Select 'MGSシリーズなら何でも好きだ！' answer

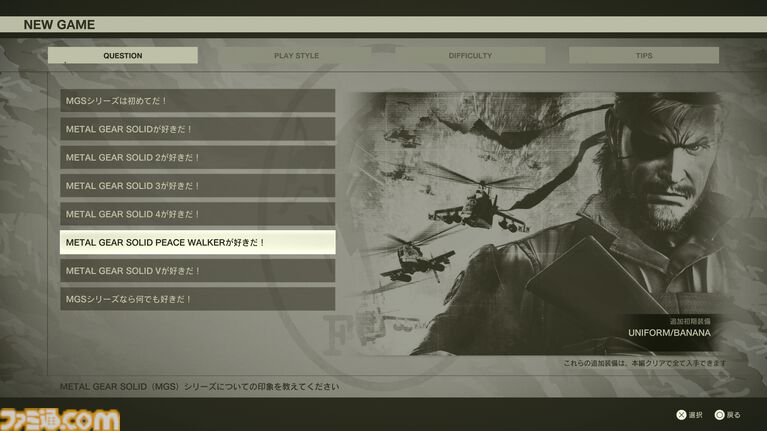pos(198,299)
